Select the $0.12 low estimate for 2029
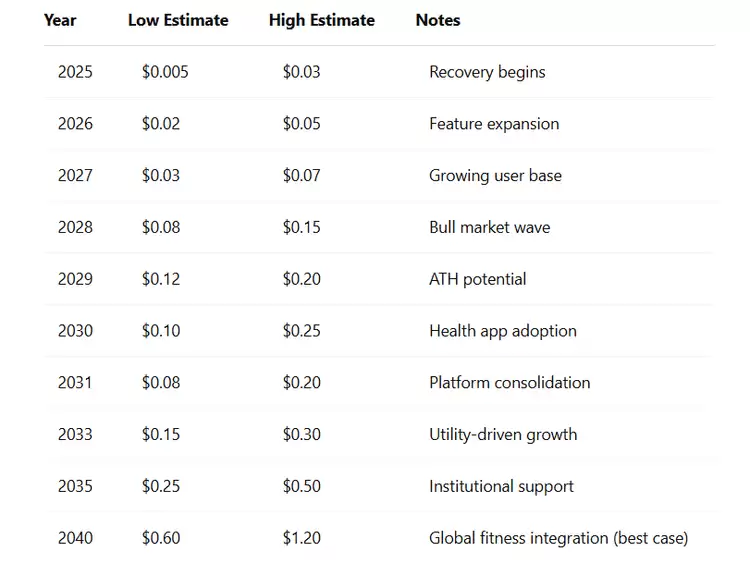The width and height of the screenshot is (750, 574). 161,279
